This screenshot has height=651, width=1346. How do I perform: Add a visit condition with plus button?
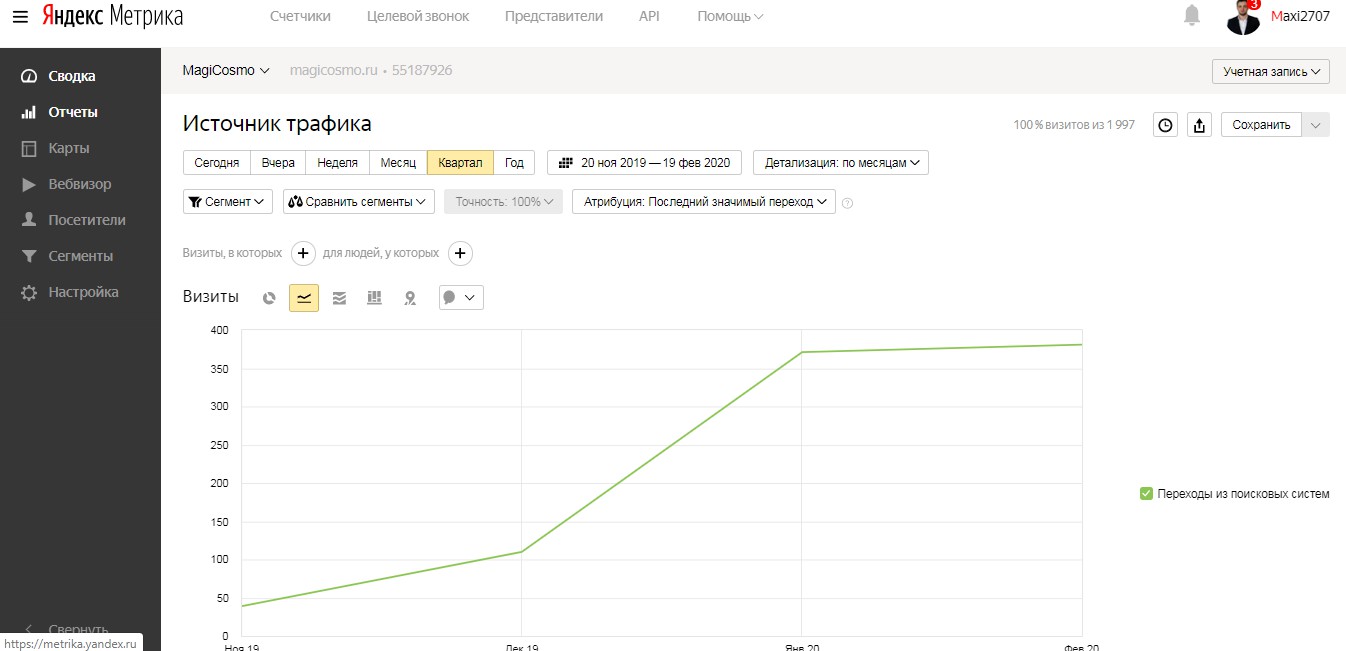point(304,253)
